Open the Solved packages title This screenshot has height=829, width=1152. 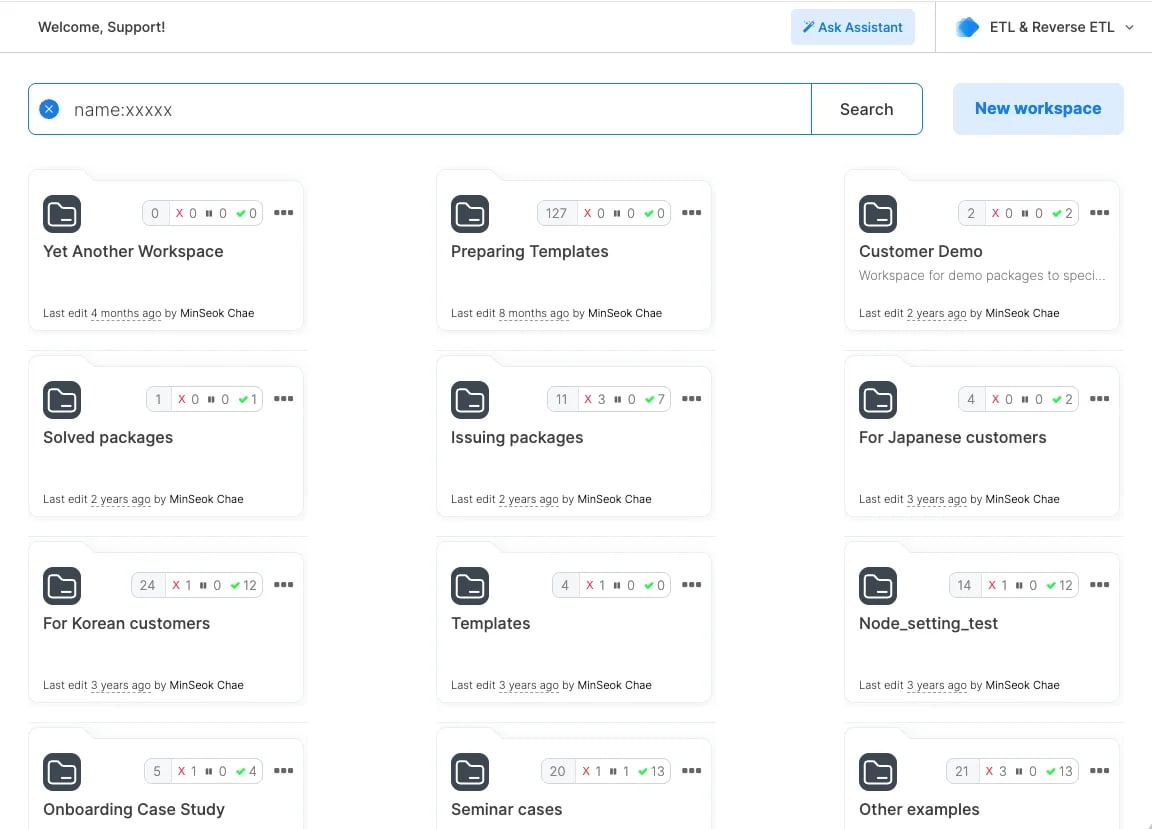pyautogui.click(x=108, y=437)
